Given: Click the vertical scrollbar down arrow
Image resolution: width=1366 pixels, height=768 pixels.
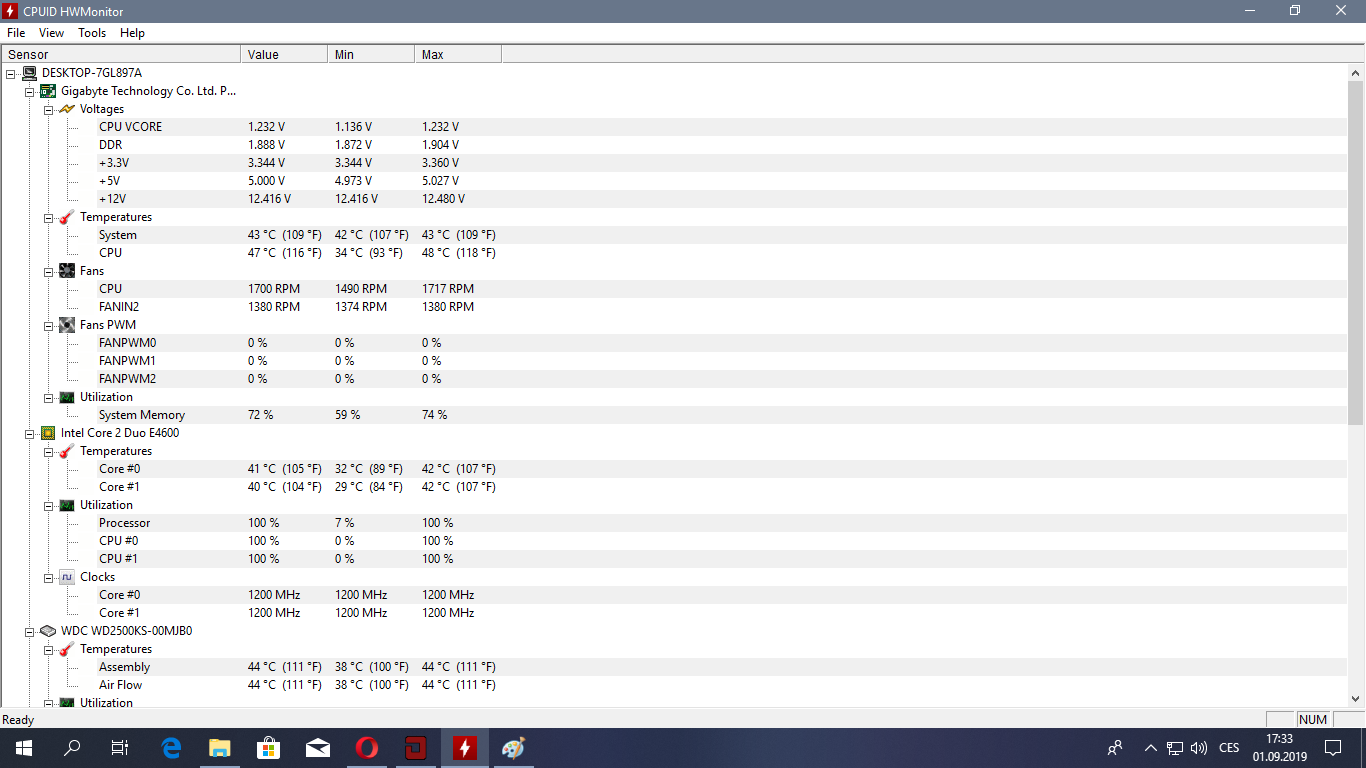Looking at the screenshot, I should click(x=1356, y=699).
